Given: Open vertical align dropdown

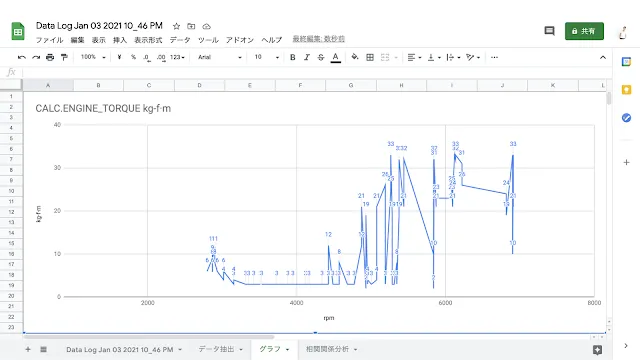Looking at the screenshot, I should click(x=434, y=57).
